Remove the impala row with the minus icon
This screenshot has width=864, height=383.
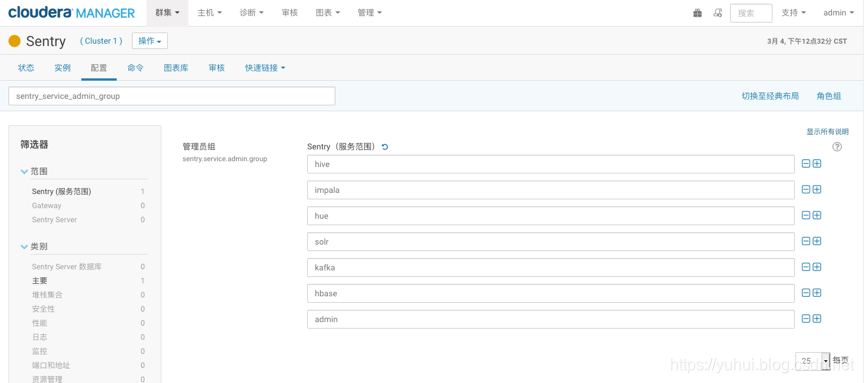(x=806, y=189)
